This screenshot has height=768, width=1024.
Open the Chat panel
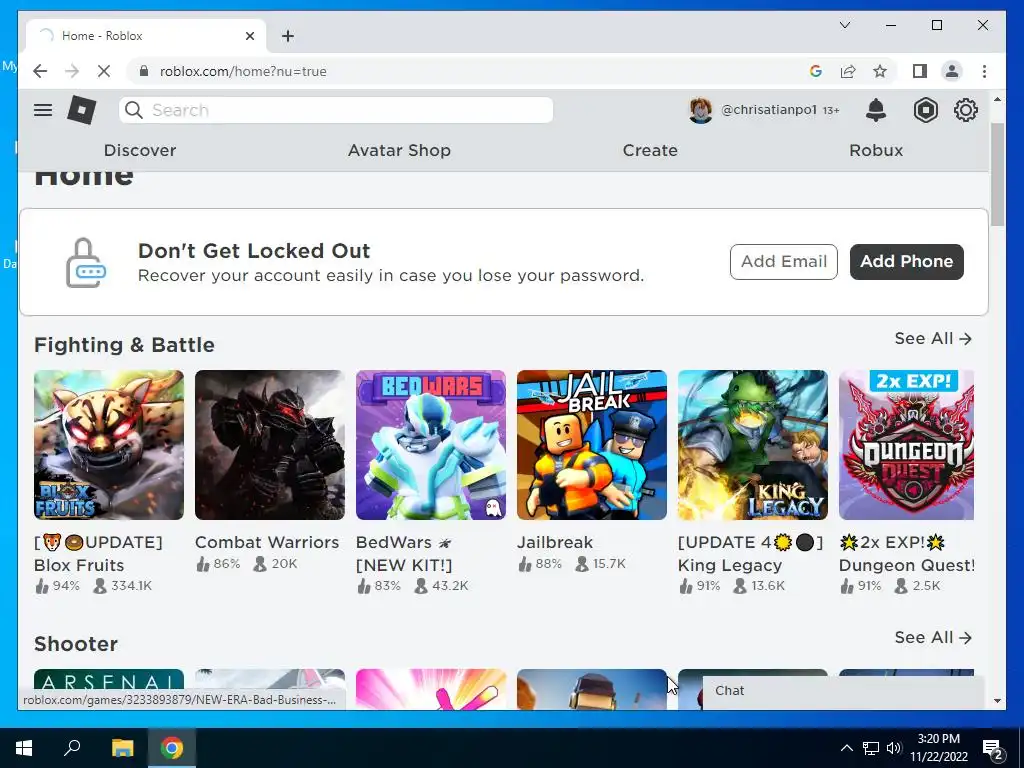click(843, 691)
